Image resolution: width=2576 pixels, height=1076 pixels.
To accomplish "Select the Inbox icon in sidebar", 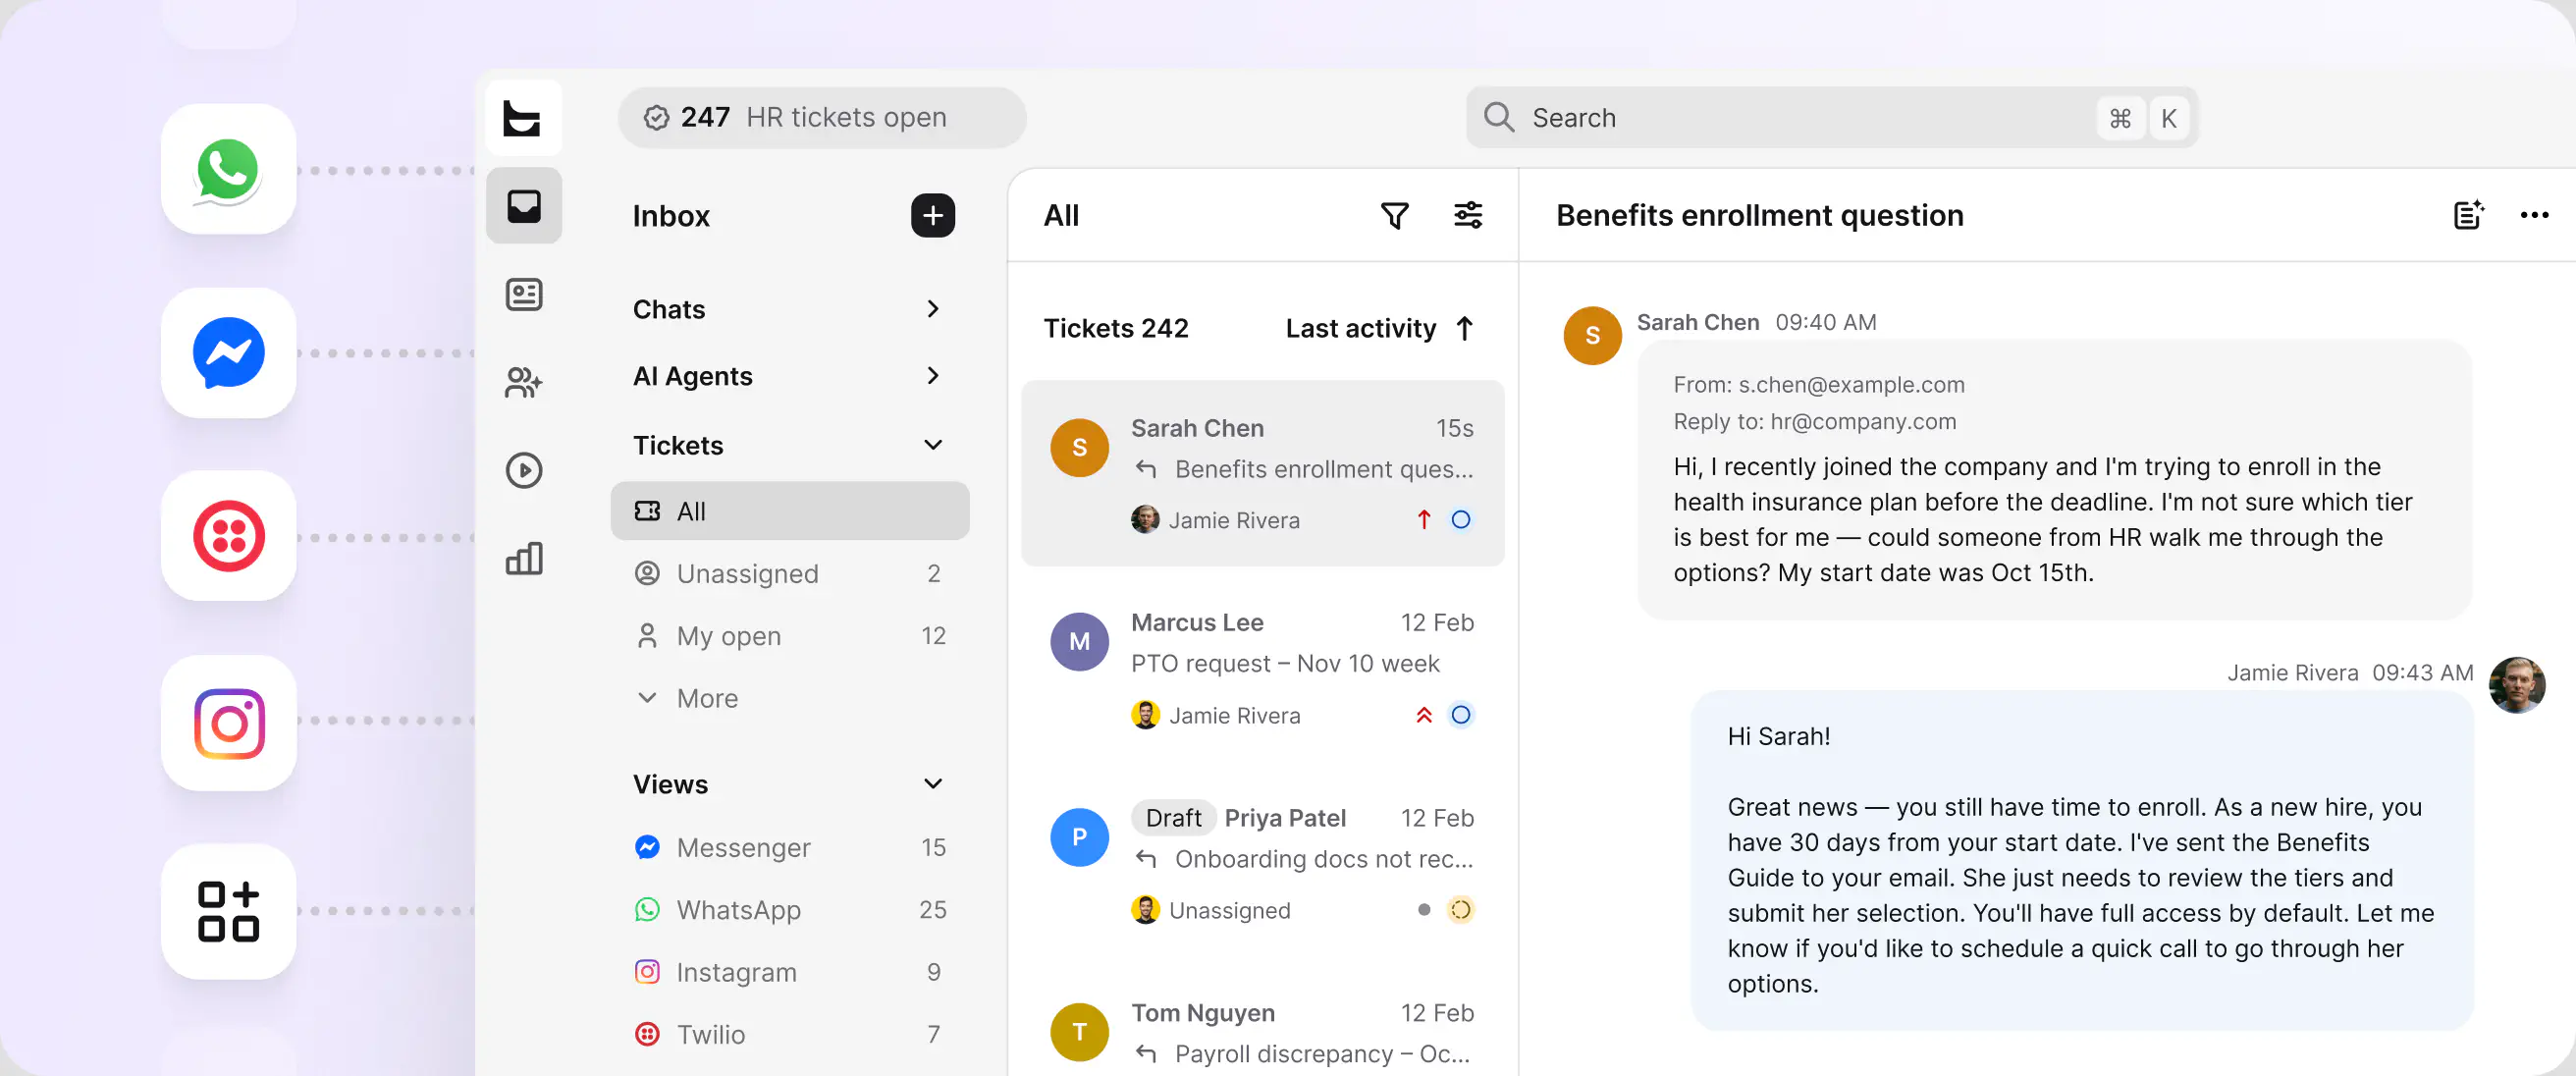I will point(523,206).
